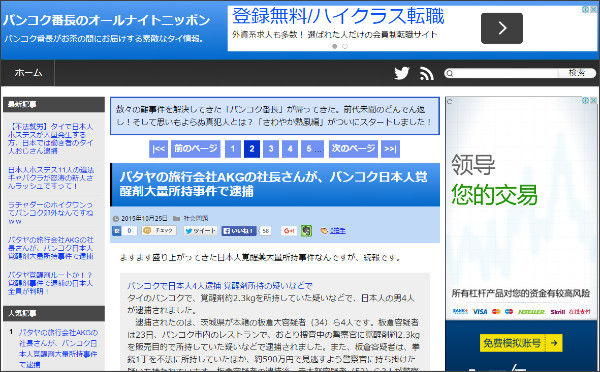Focus the search text field

pyautogui.click(x=505, y=73)
